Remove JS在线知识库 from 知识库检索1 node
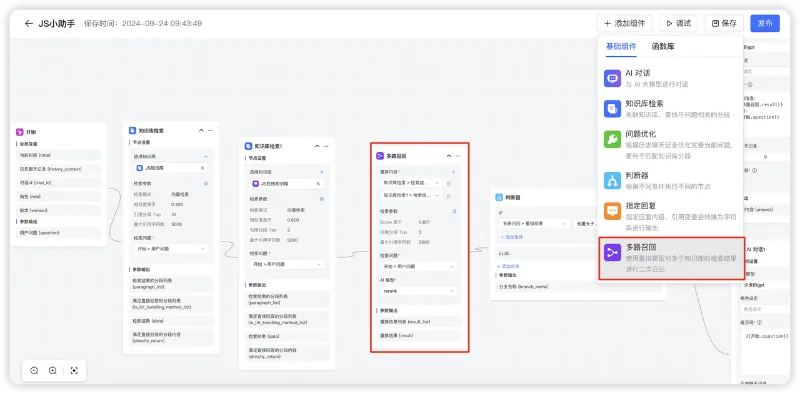The height and width of the screenshot is (394, 800). tap(318, 184)
